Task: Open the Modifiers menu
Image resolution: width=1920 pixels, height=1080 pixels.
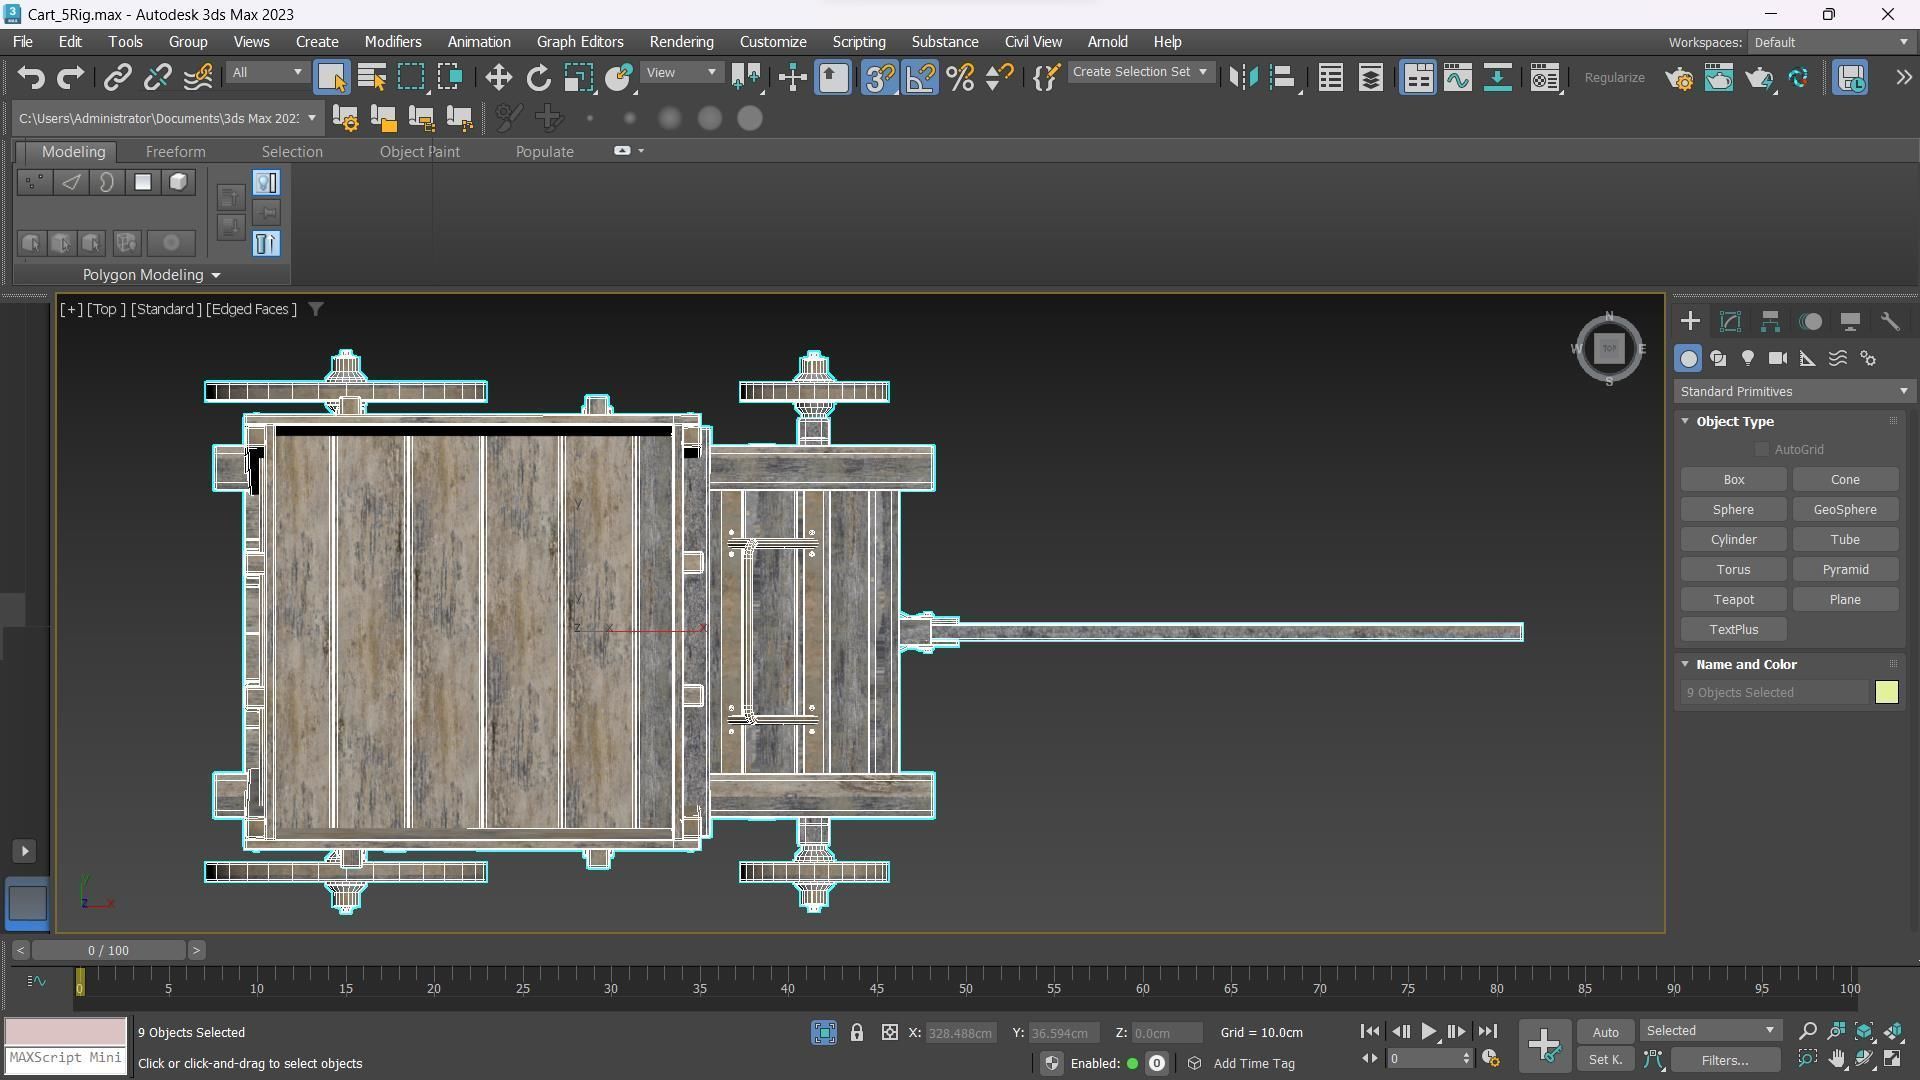Action: coord(392,42)
